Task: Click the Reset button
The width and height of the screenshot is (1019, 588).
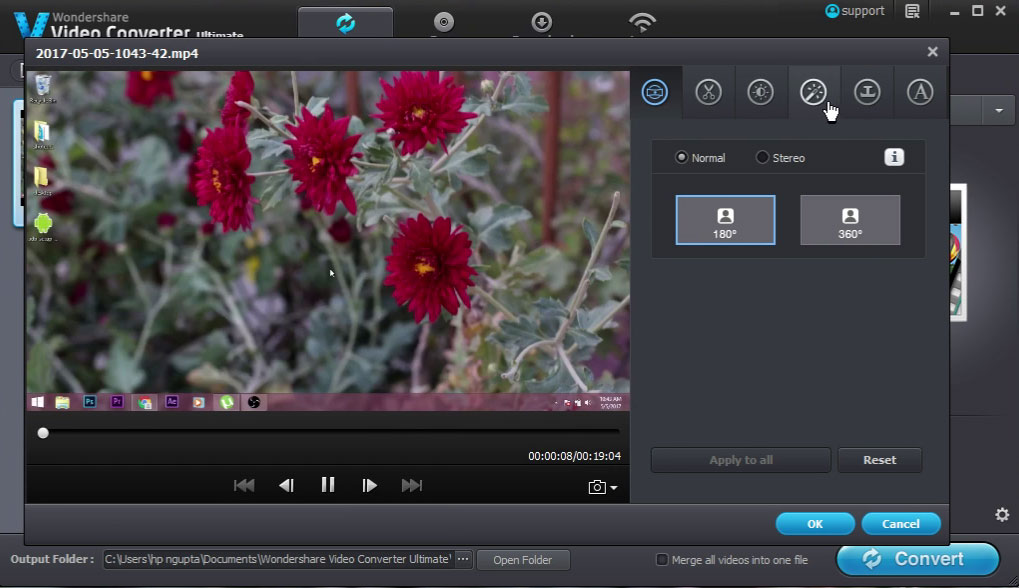Action: coord(879,459)
